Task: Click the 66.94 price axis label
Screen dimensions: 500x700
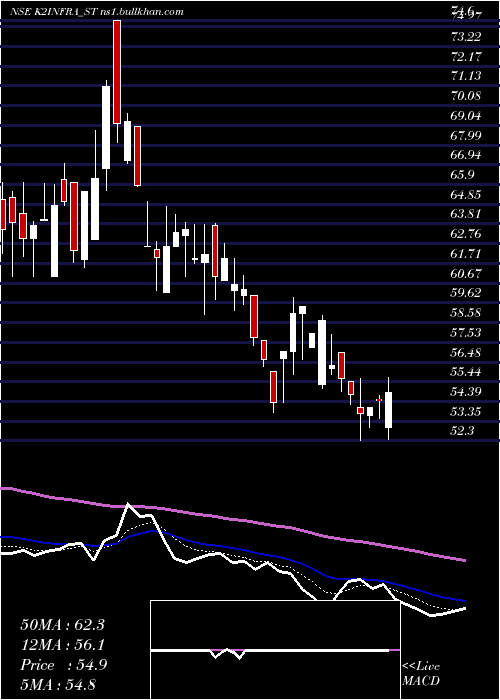Action: [467, 155]
